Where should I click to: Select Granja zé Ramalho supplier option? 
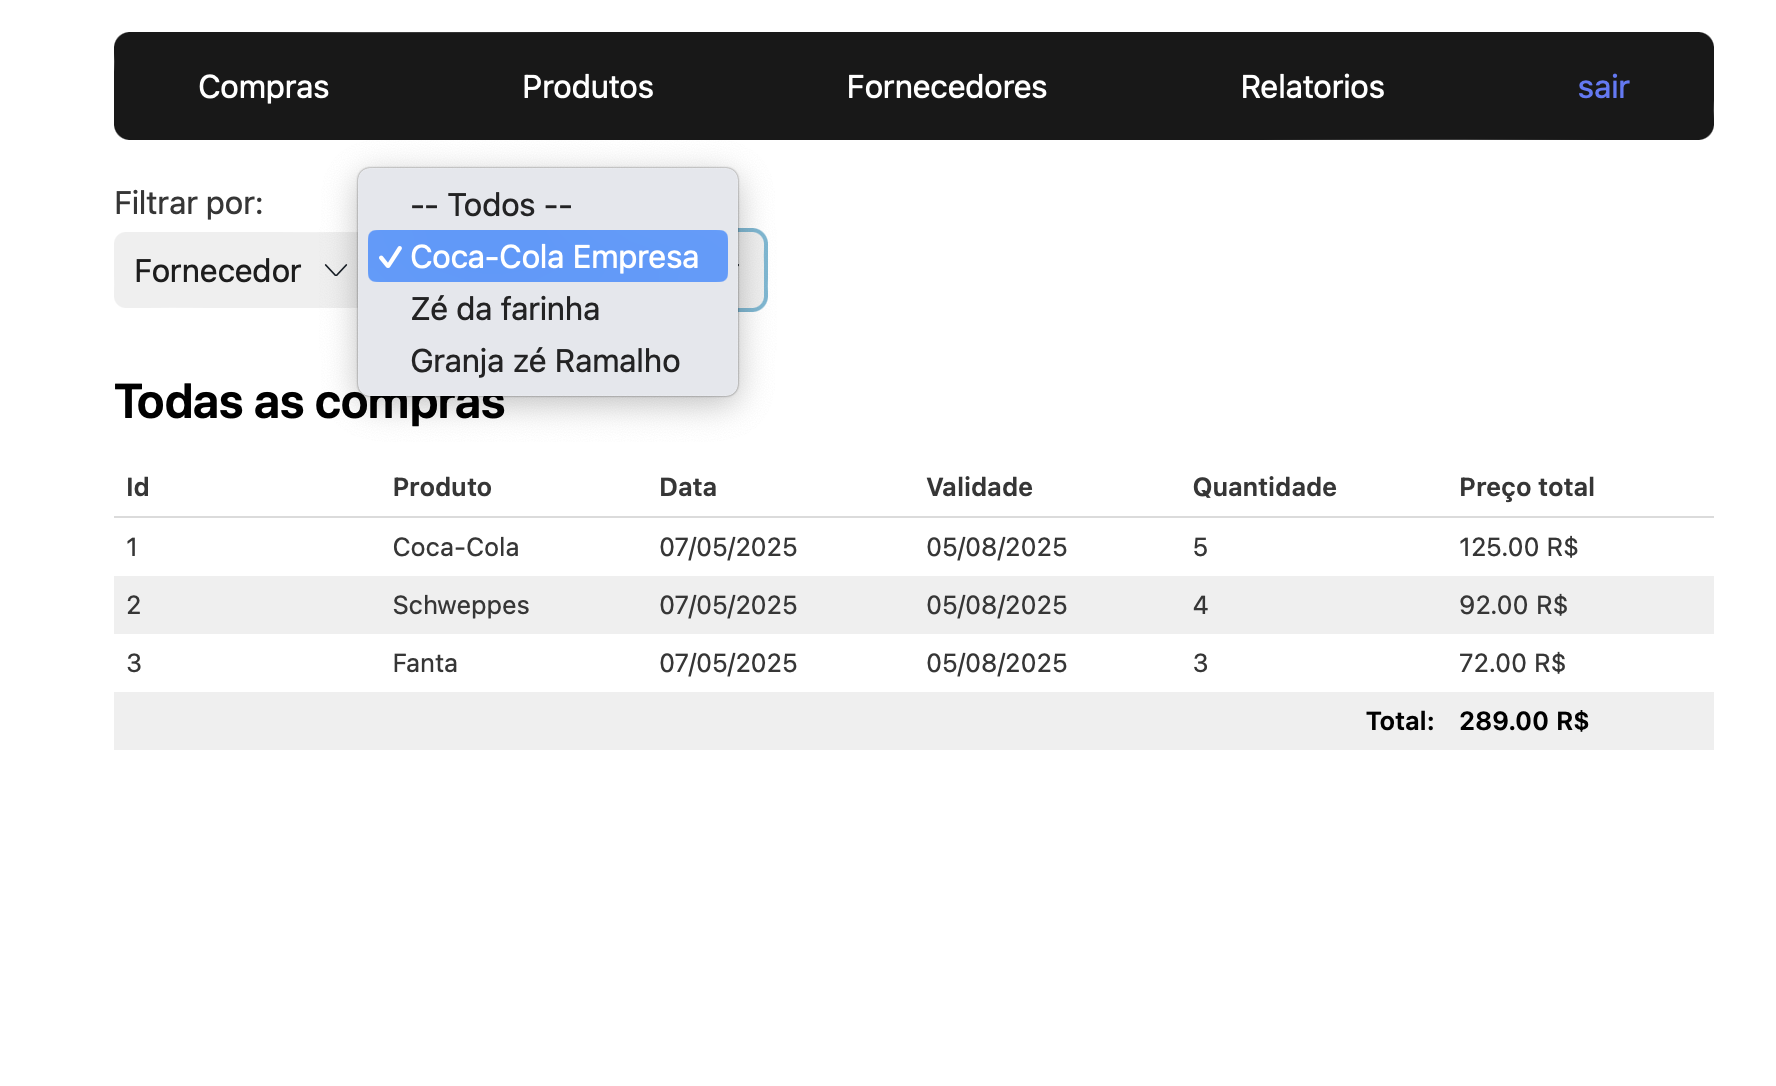(x=545, y=361)
